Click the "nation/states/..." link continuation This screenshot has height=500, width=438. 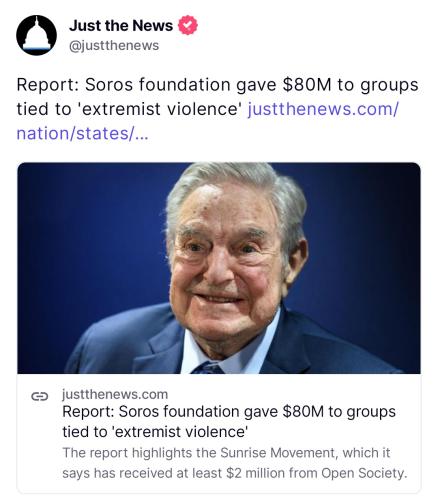[x=82, y=133]
